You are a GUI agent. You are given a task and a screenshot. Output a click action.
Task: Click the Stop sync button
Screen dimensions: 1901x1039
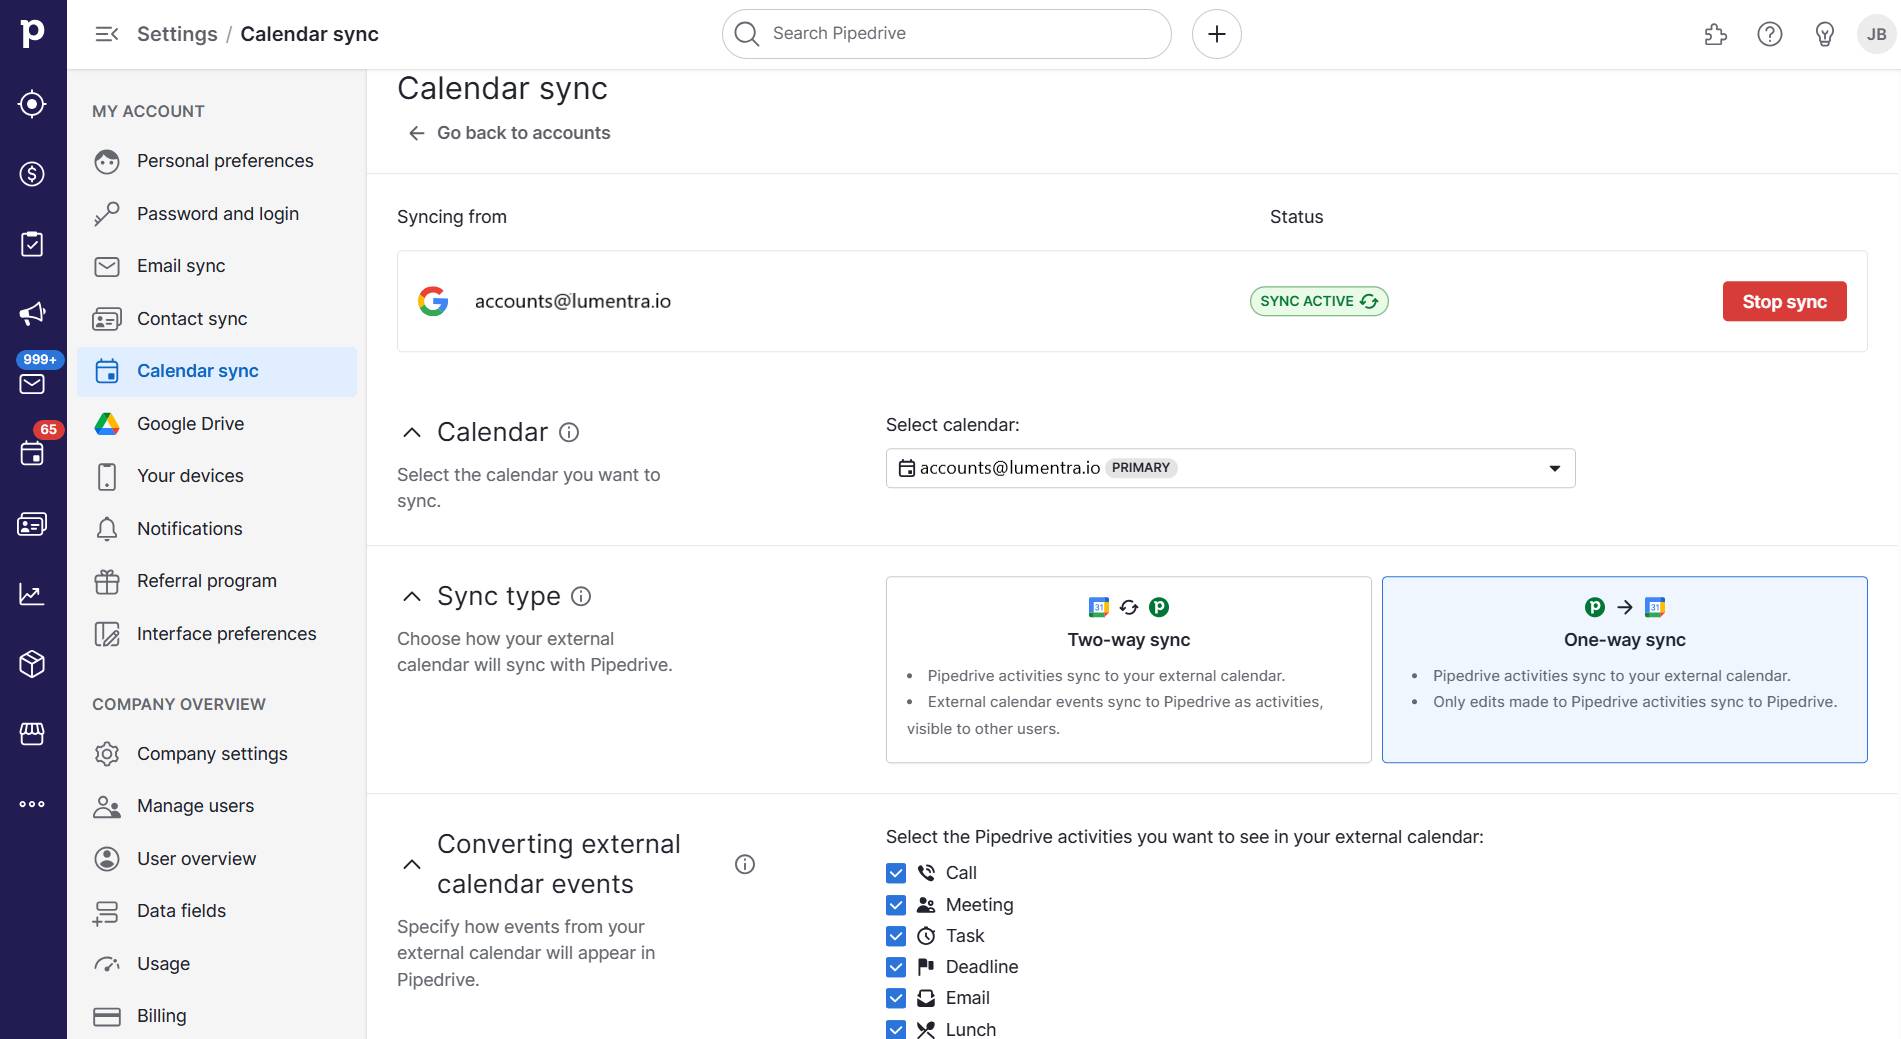(x=1784, y=301)
